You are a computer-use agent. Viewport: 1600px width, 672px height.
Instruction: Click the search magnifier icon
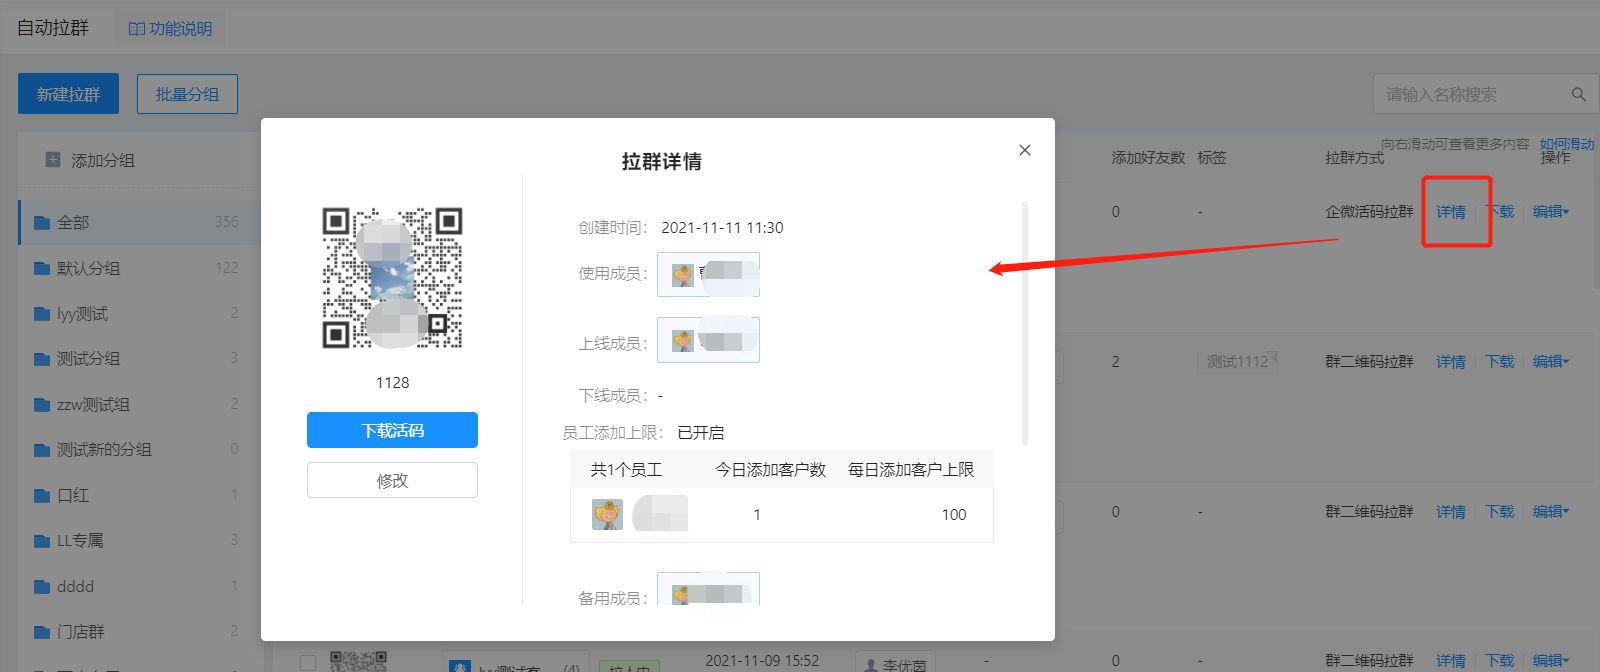1578,94
